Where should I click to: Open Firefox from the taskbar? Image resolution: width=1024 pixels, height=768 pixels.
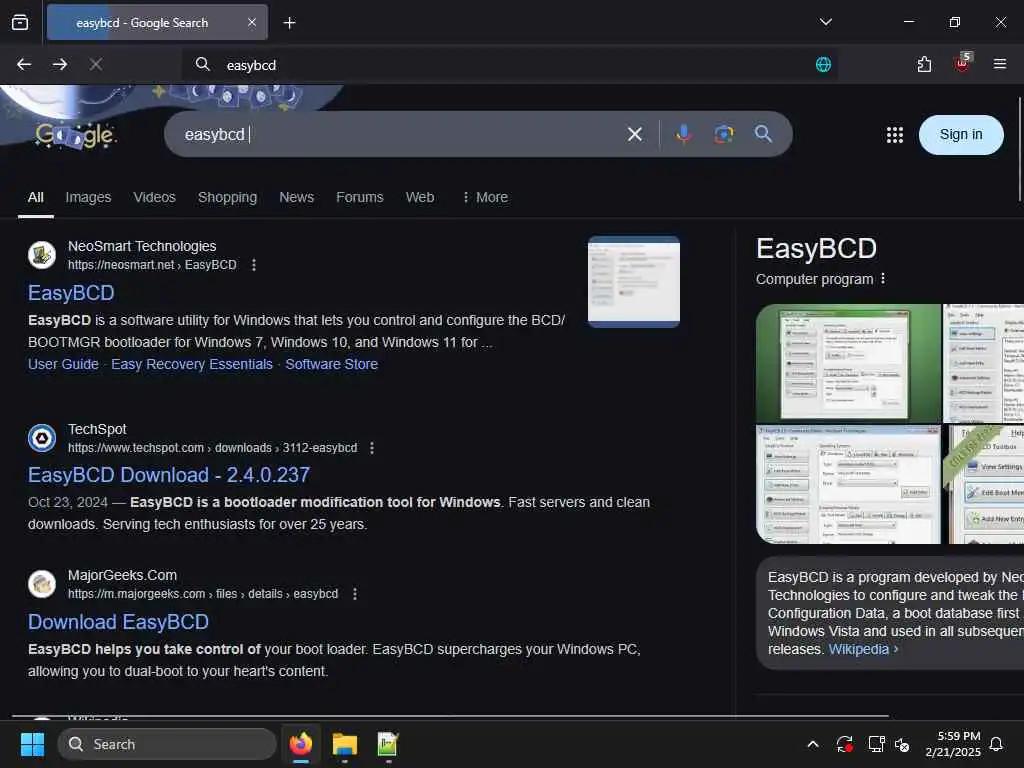(x=300, y=744)
